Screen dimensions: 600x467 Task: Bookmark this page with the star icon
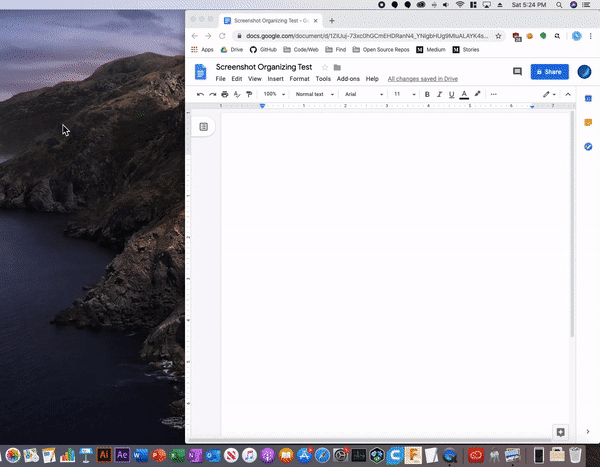click(498, 36)
